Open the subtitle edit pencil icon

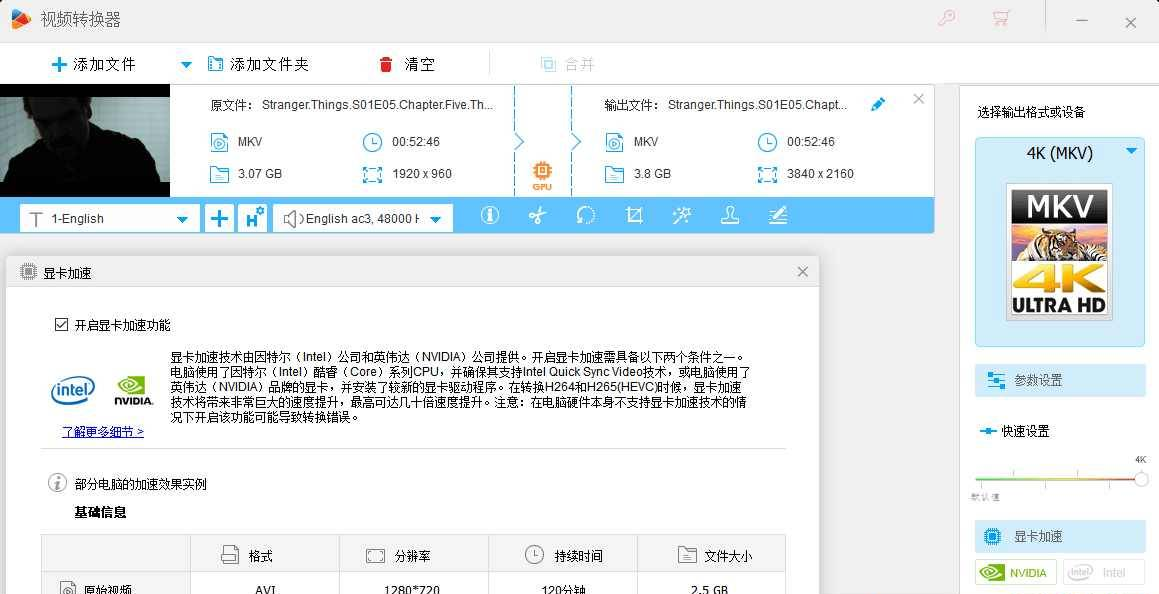[x=778, y=216]
